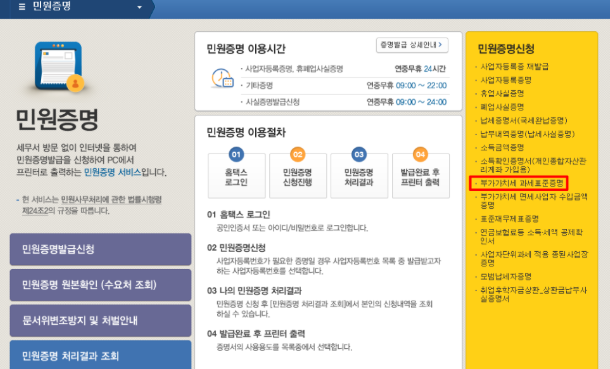
Task: Click the large 민원증명 title on the left
Action: click(x=57, y=119)
